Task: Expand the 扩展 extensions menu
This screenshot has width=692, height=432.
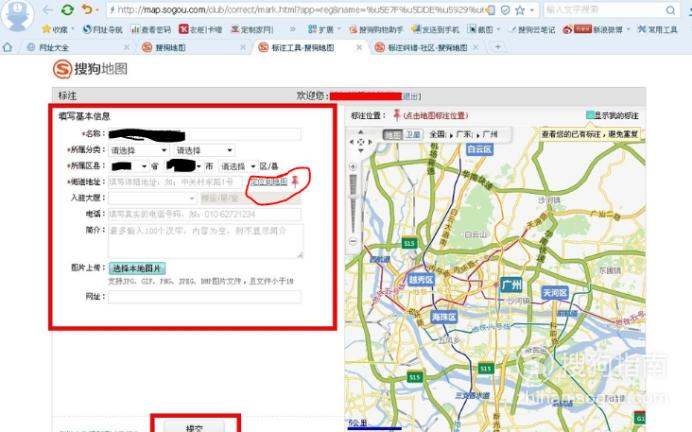Action: click(x=324, y=30)
